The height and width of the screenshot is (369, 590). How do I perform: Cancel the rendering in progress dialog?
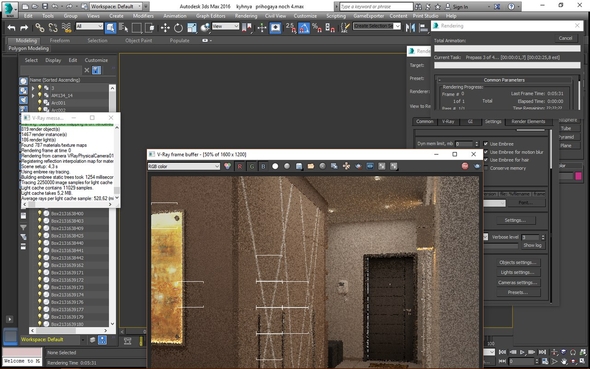tap(565, 38)
